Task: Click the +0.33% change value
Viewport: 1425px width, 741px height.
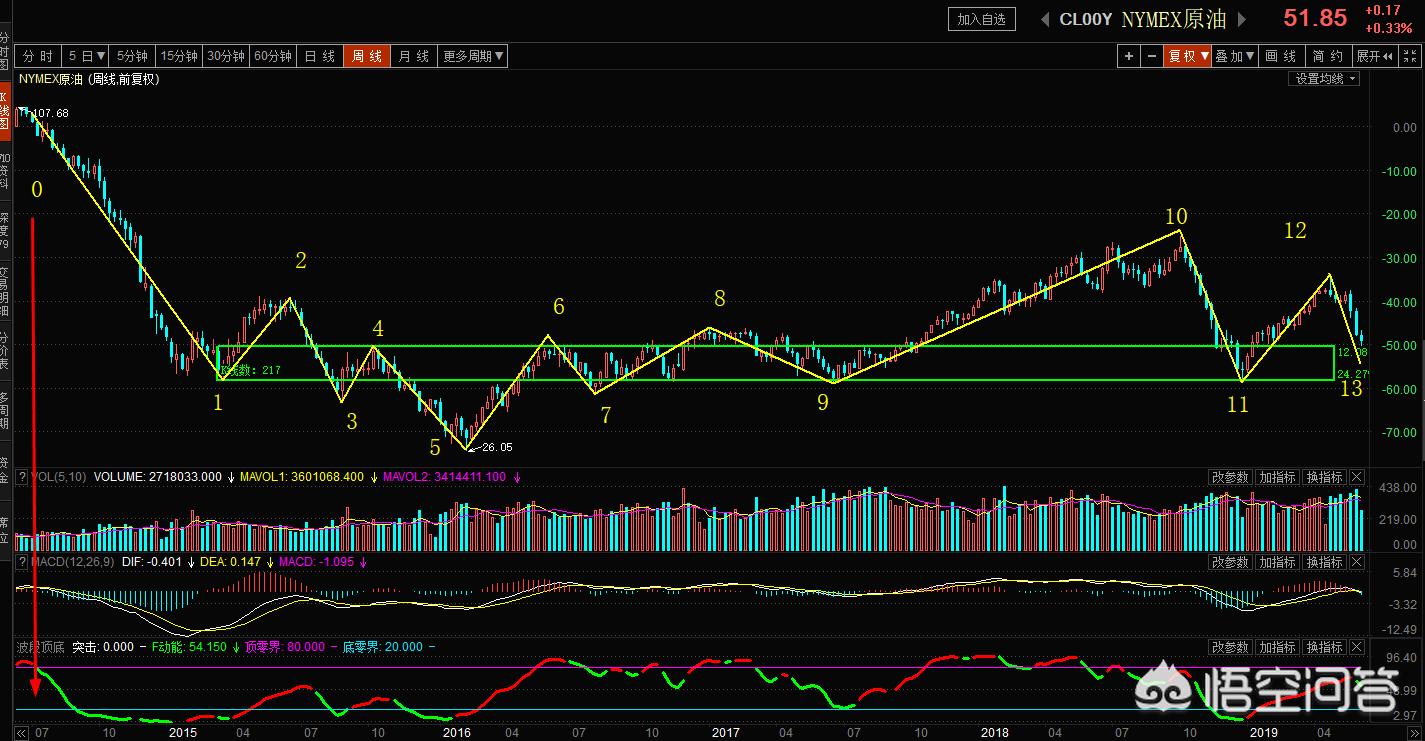Action: 1390,28
